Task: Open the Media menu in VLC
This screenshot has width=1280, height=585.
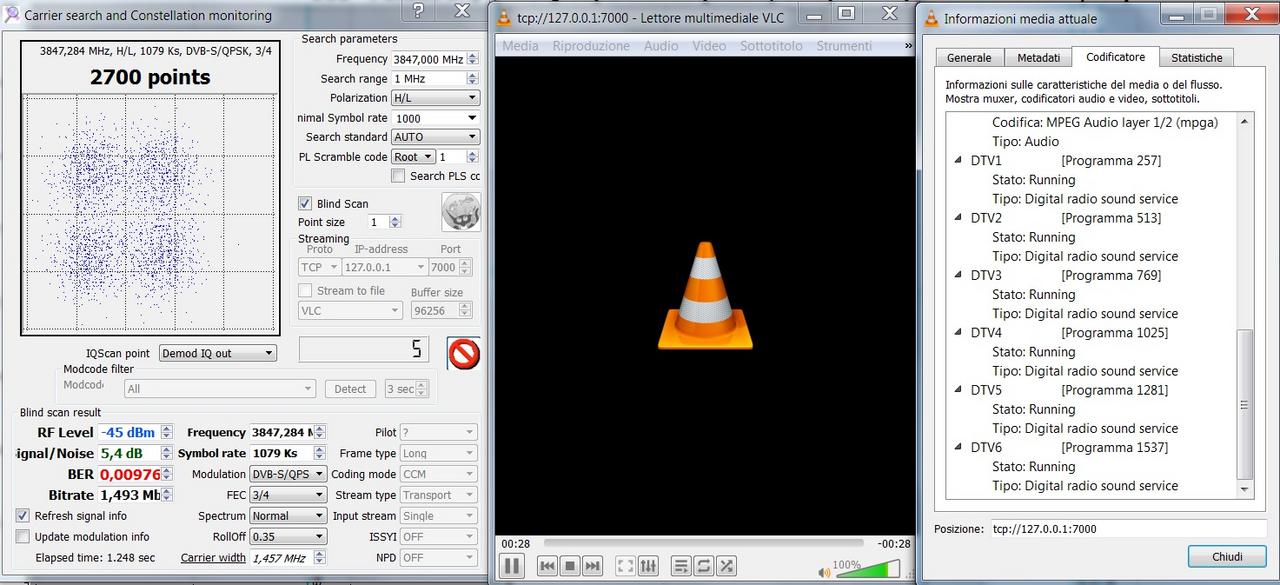Action: [x=520, y=46]
